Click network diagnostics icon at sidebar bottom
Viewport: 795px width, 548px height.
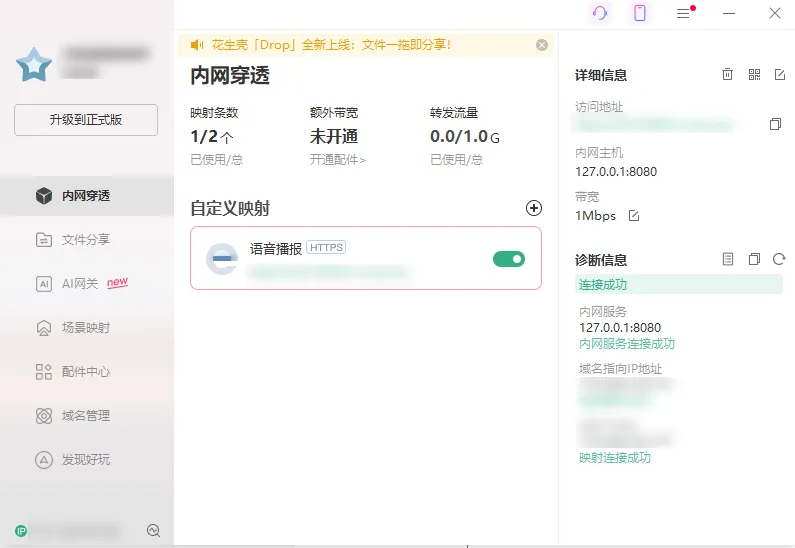coord(153,531)
